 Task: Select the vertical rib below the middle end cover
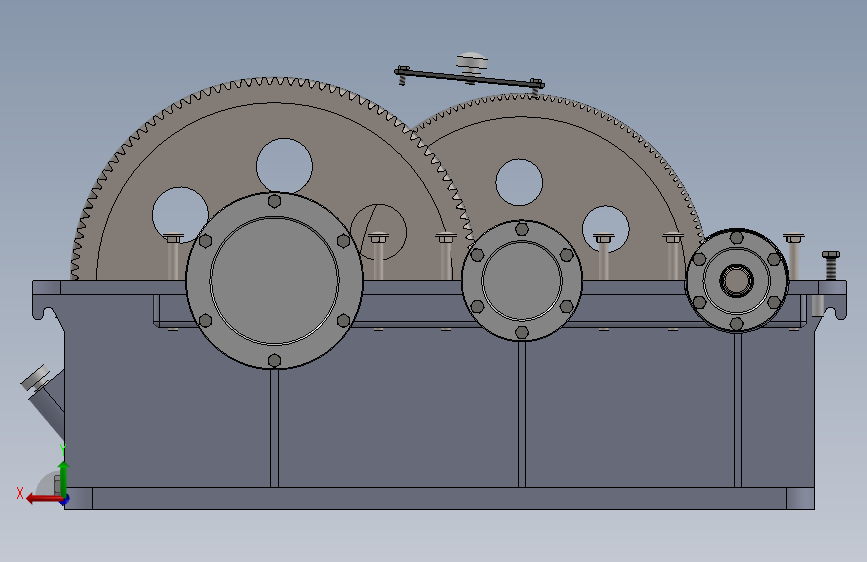coord(521,414)
